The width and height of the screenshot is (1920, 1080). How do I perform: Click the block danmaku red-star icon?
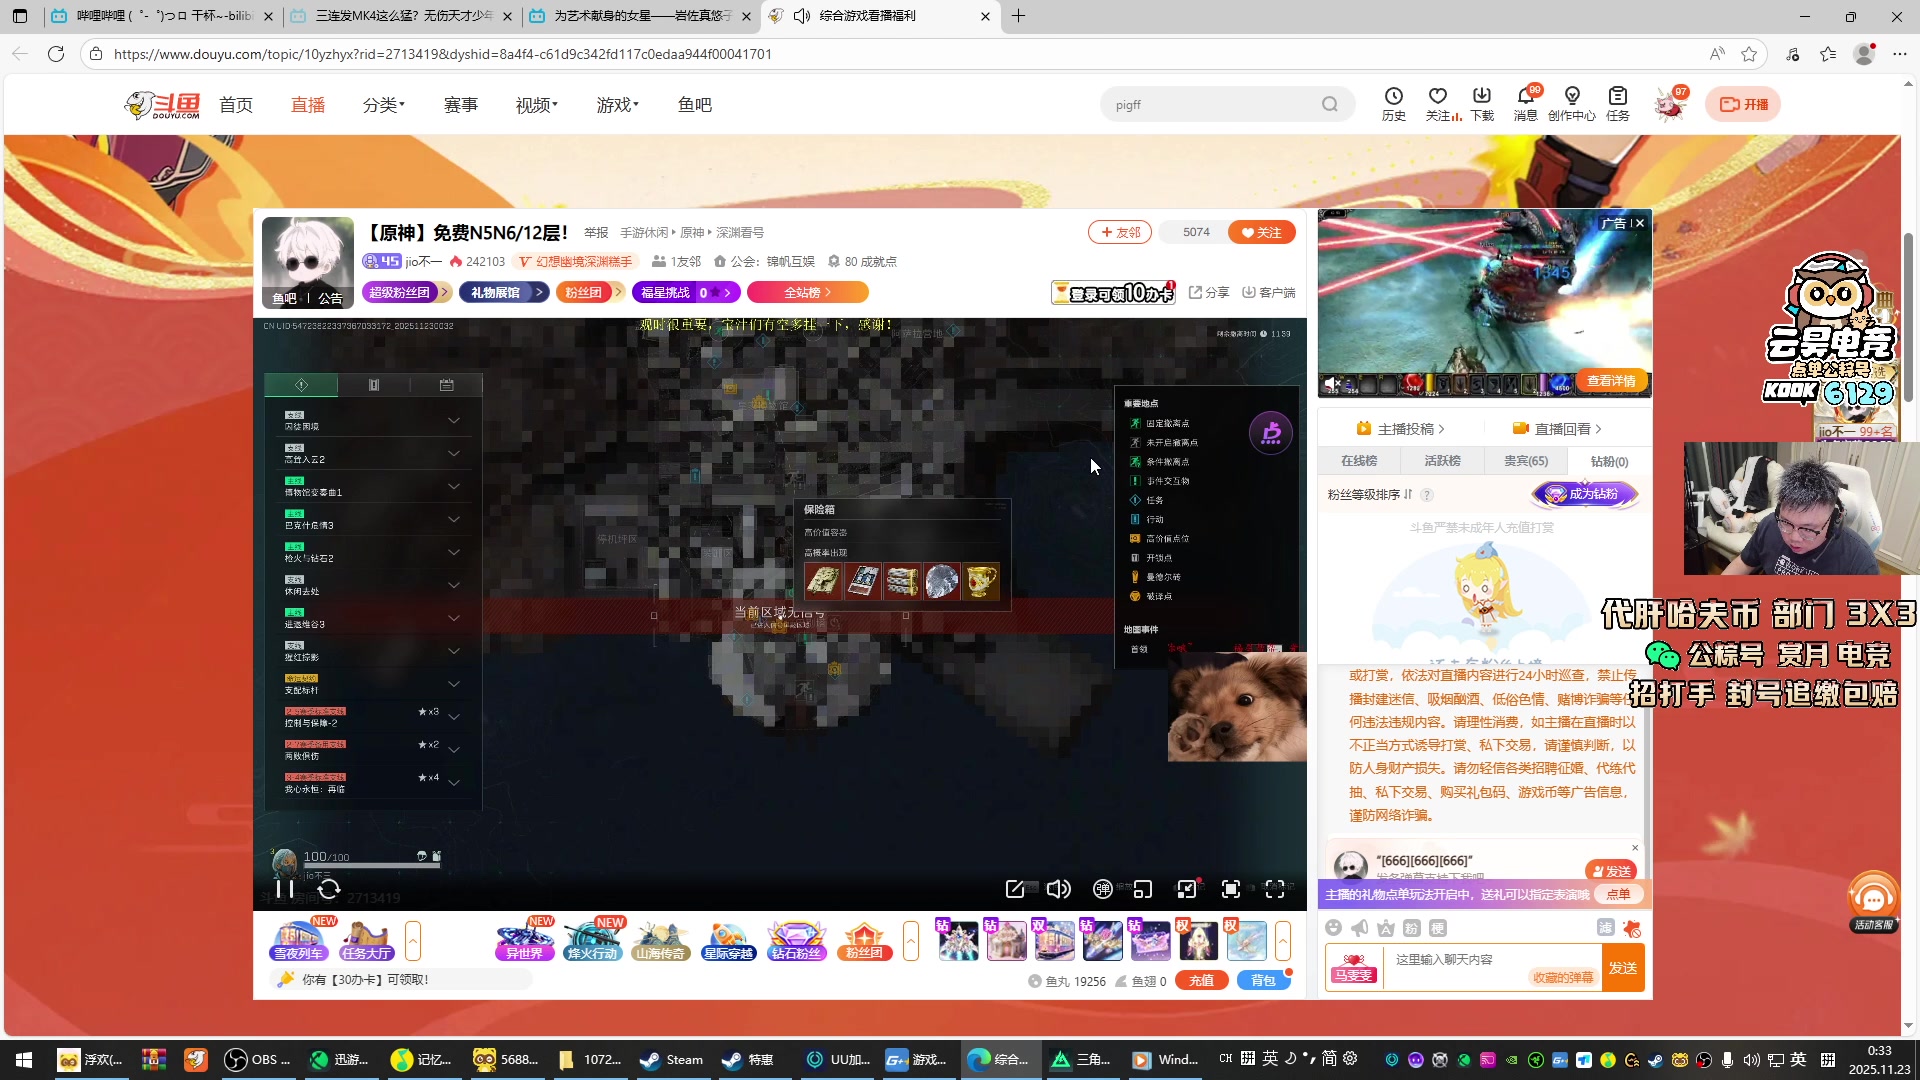tap(1633, 929)
